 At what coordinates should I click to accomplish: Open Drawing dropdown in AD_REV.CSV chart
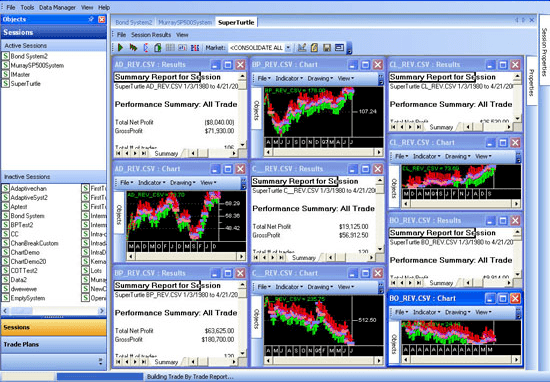pos(182,183)
